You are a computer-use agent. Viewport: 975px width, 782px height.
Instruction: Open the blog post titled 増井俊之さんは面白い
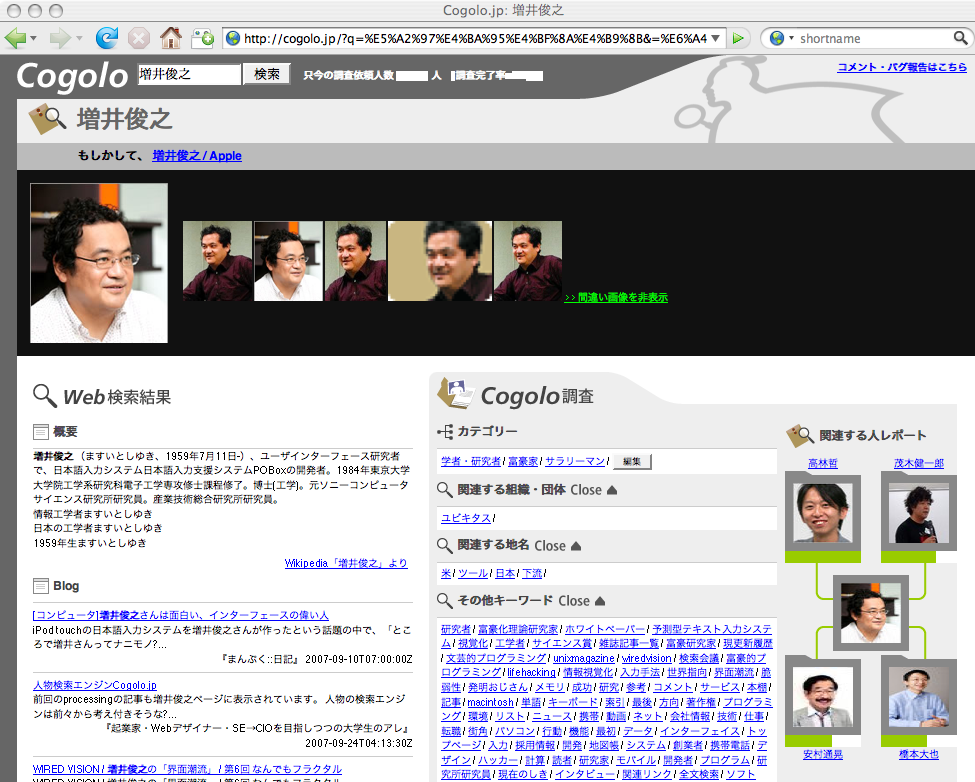tap(180, 615)
